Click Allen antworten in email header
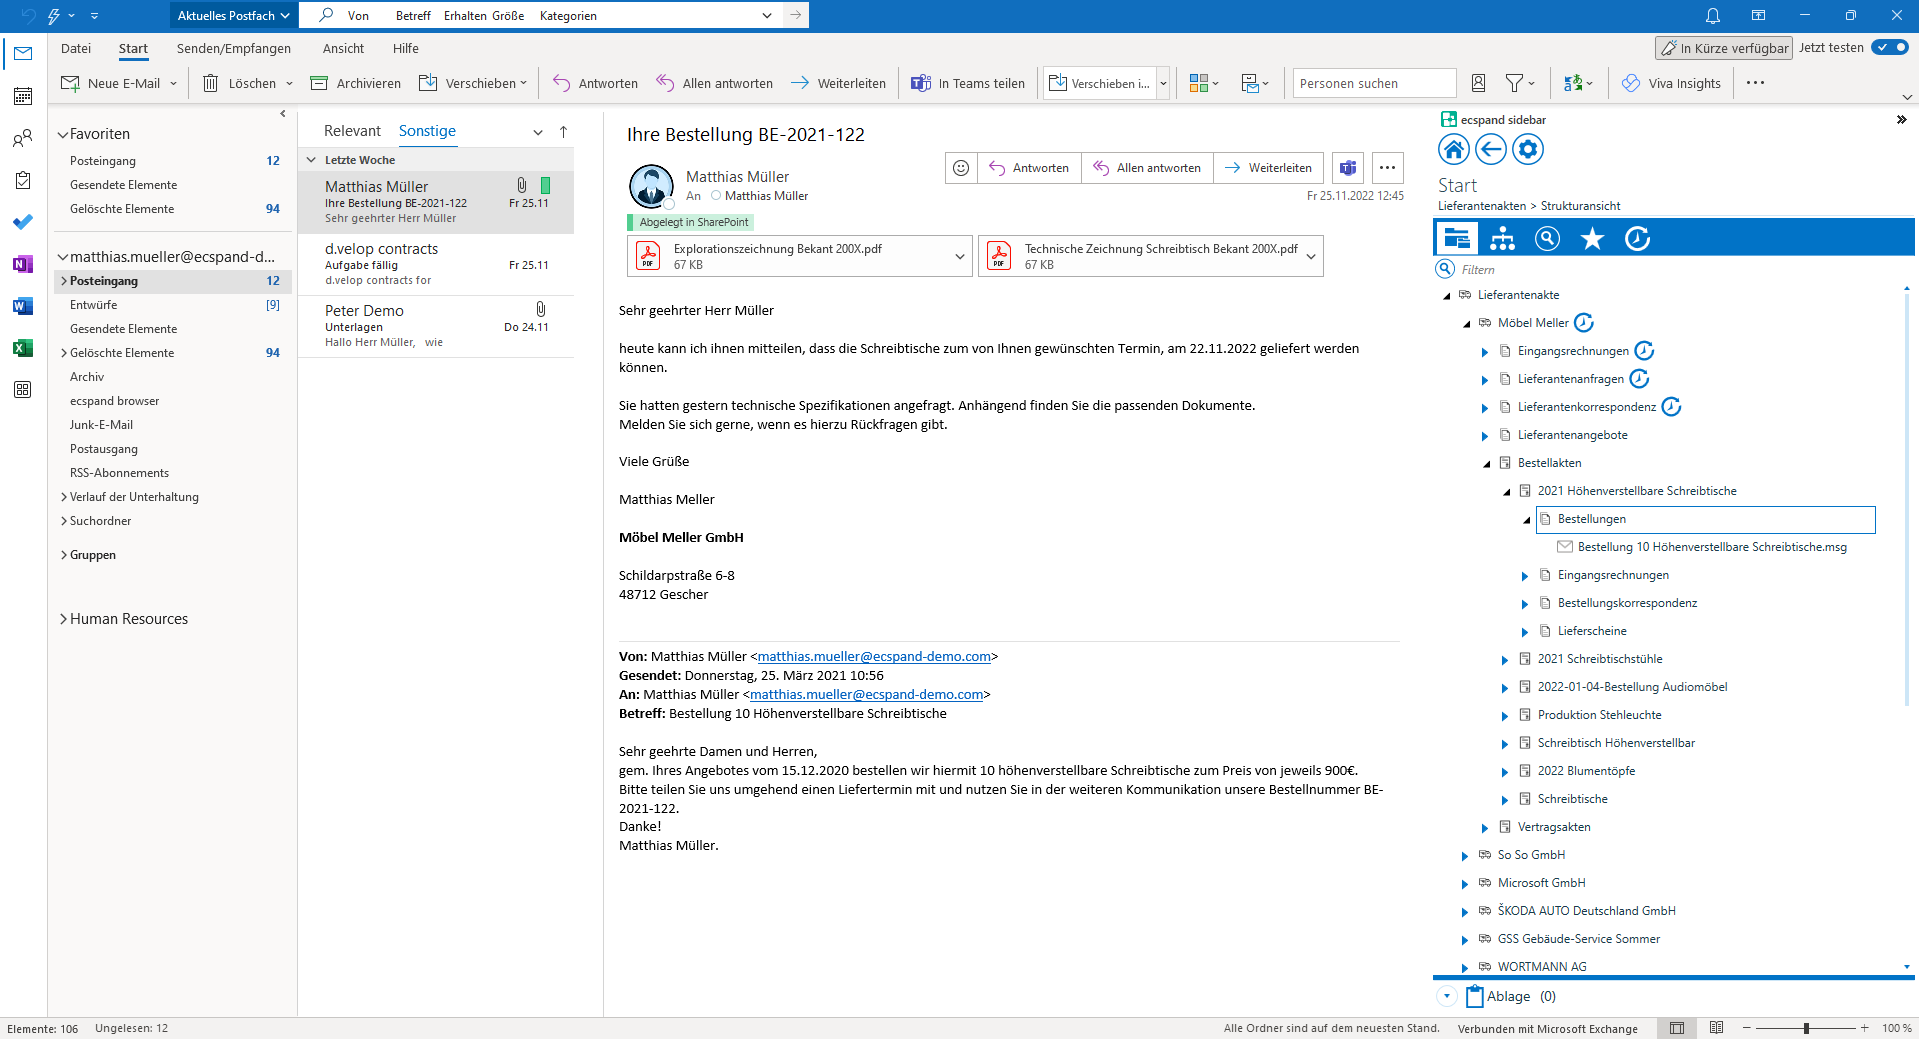The image size is (1919, 1039). (x=1147, y=168)
